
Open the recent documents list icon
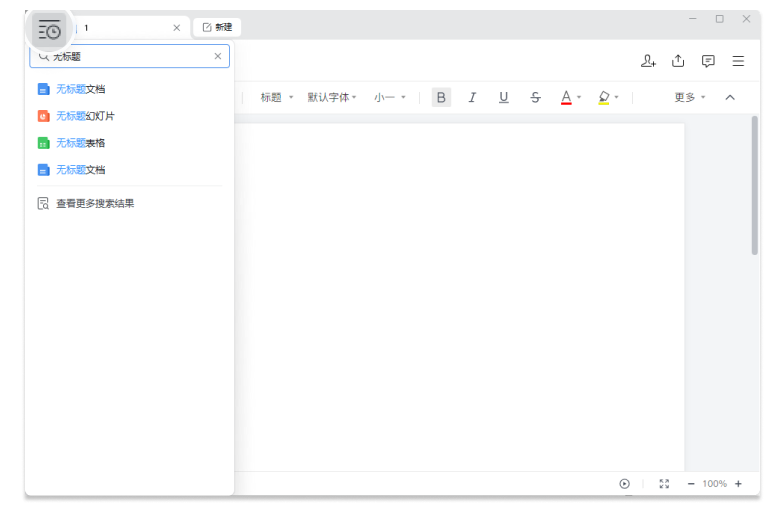pos(49,30)
